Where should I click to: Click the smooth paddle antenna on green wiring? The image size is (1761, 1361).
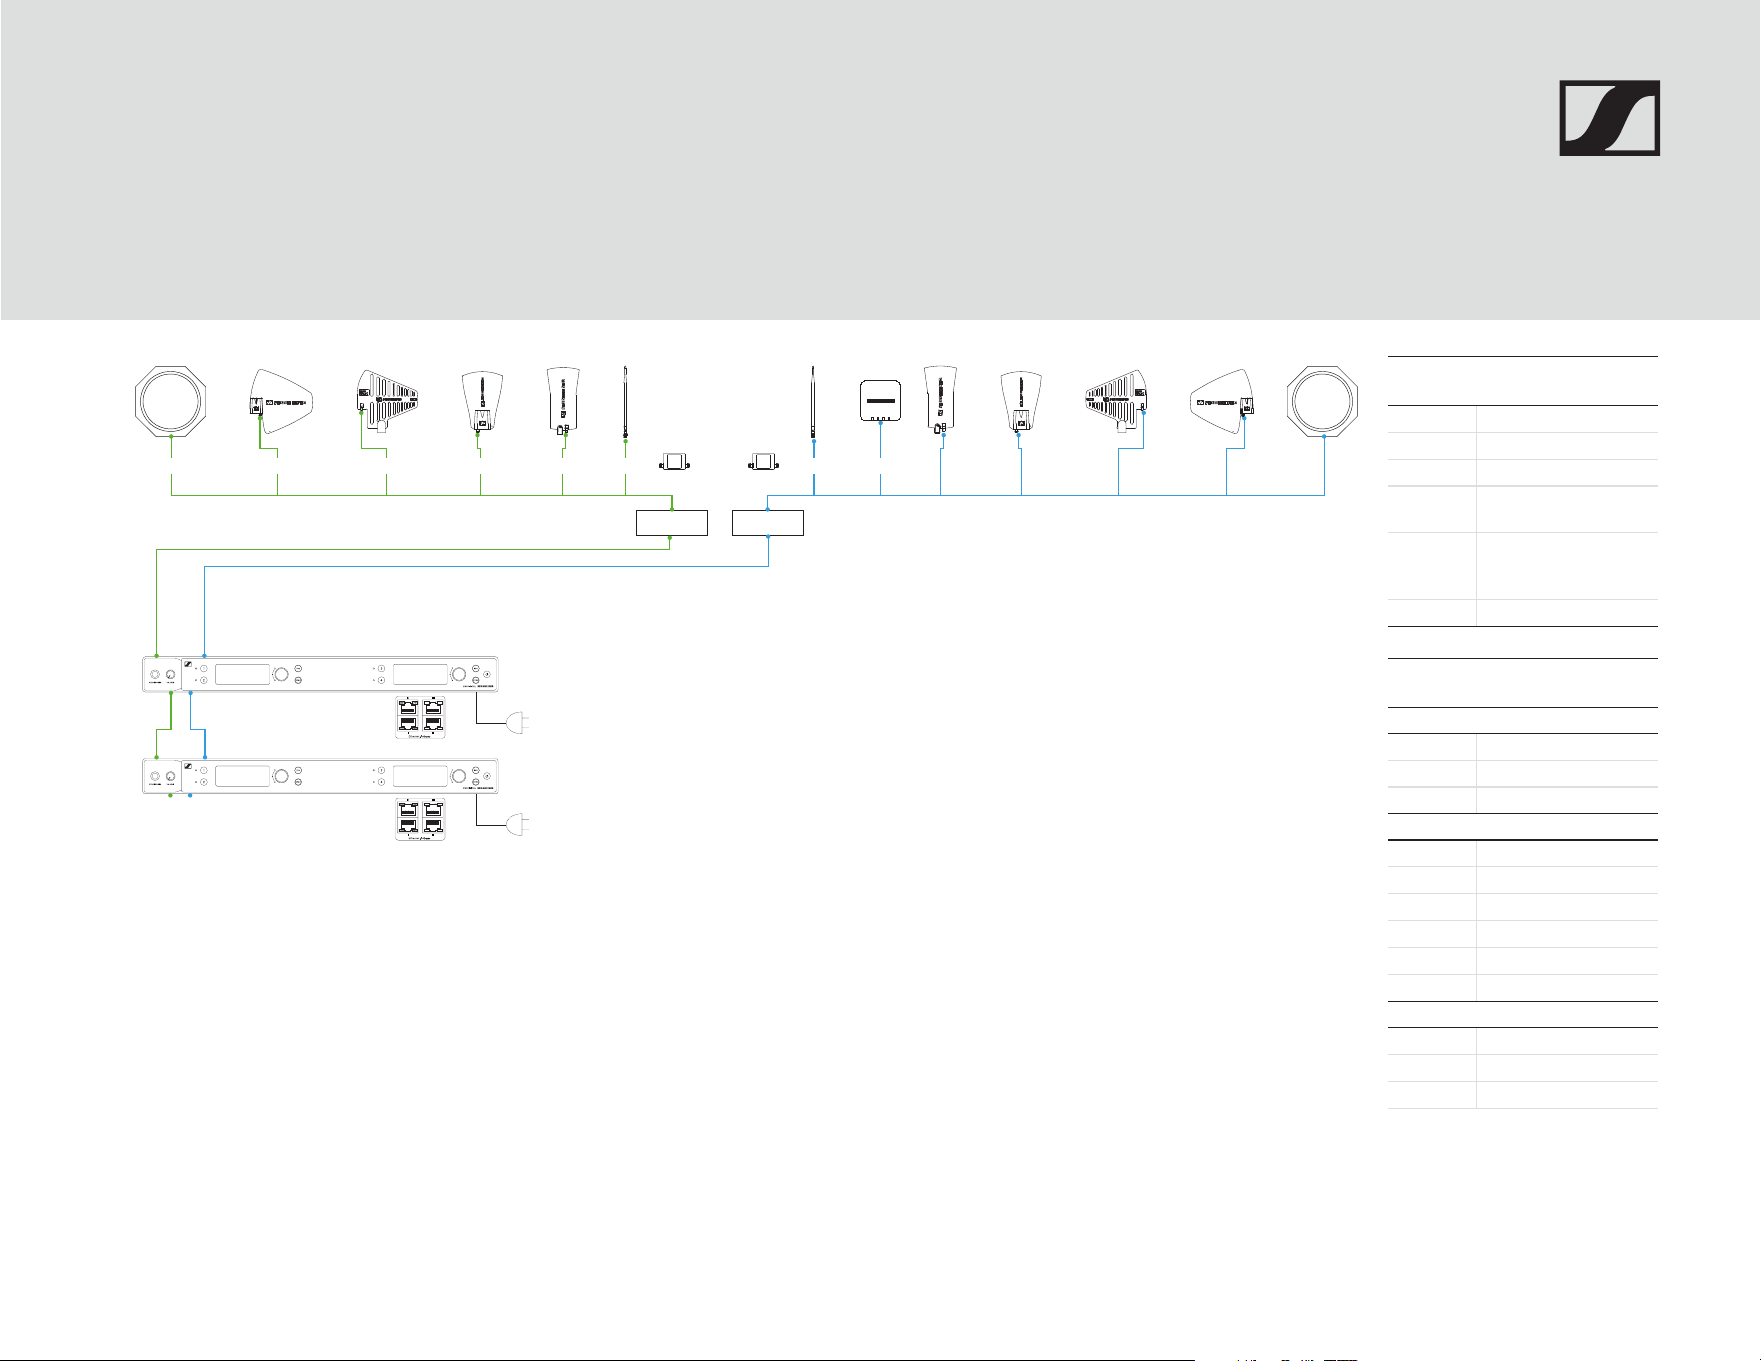pos(280,401)
